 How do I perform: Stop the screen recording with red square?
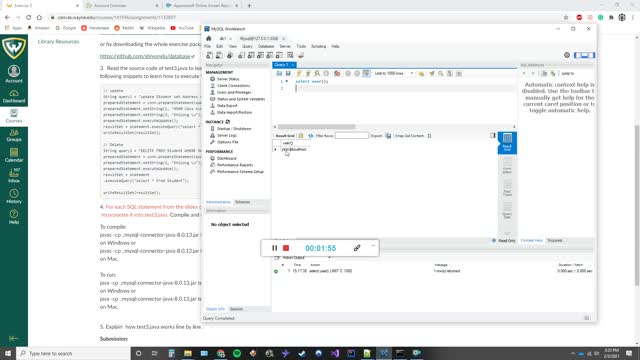coord(286,248)
